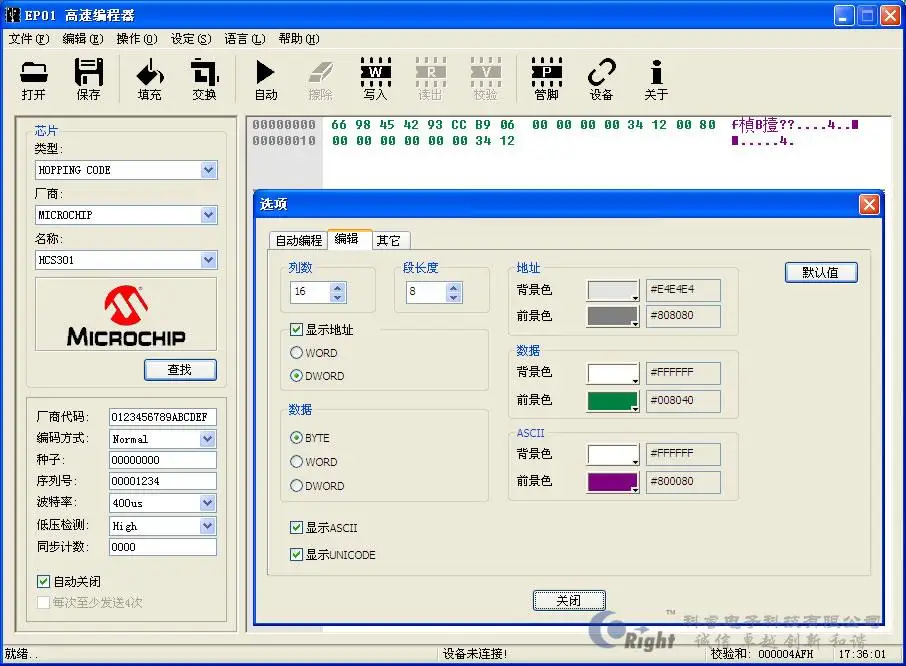Click the 校验和 000004AFH status text
This screenshot has height=666, width=906.
pos(762,654)
